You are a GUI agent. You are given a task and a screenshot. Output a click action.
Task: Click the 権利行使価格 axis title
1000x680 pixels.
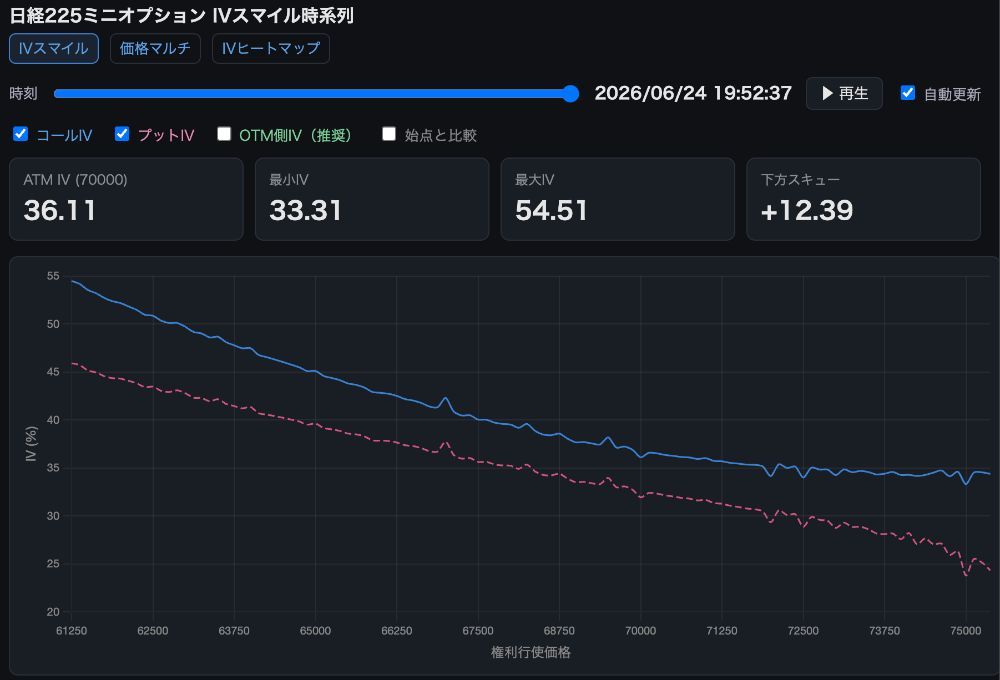[531, 652]
